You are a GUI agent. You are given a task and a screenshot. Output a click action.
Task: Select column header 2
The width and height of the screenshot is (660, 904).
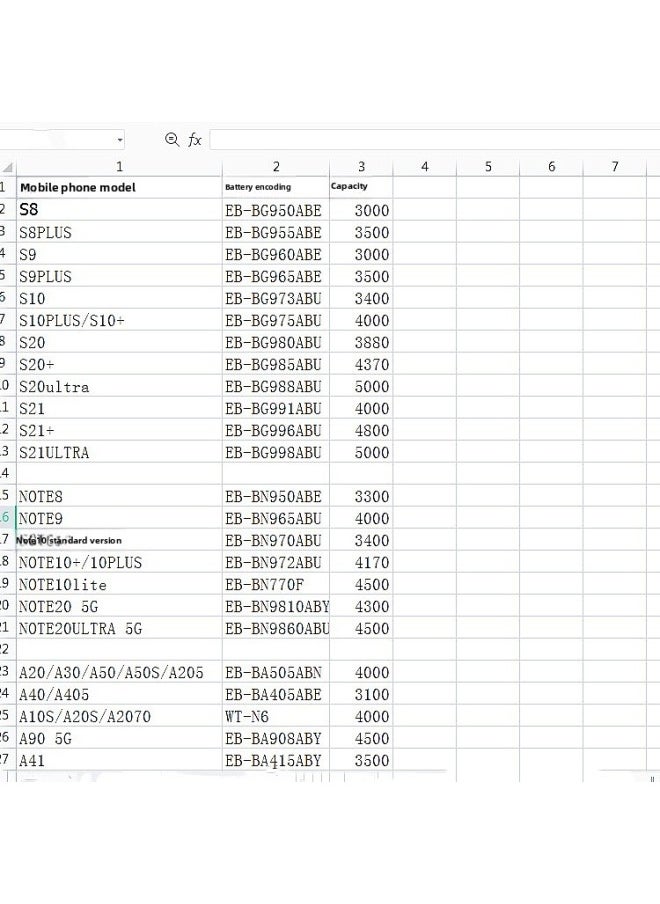pyautogui.click(x=276, y=167)
